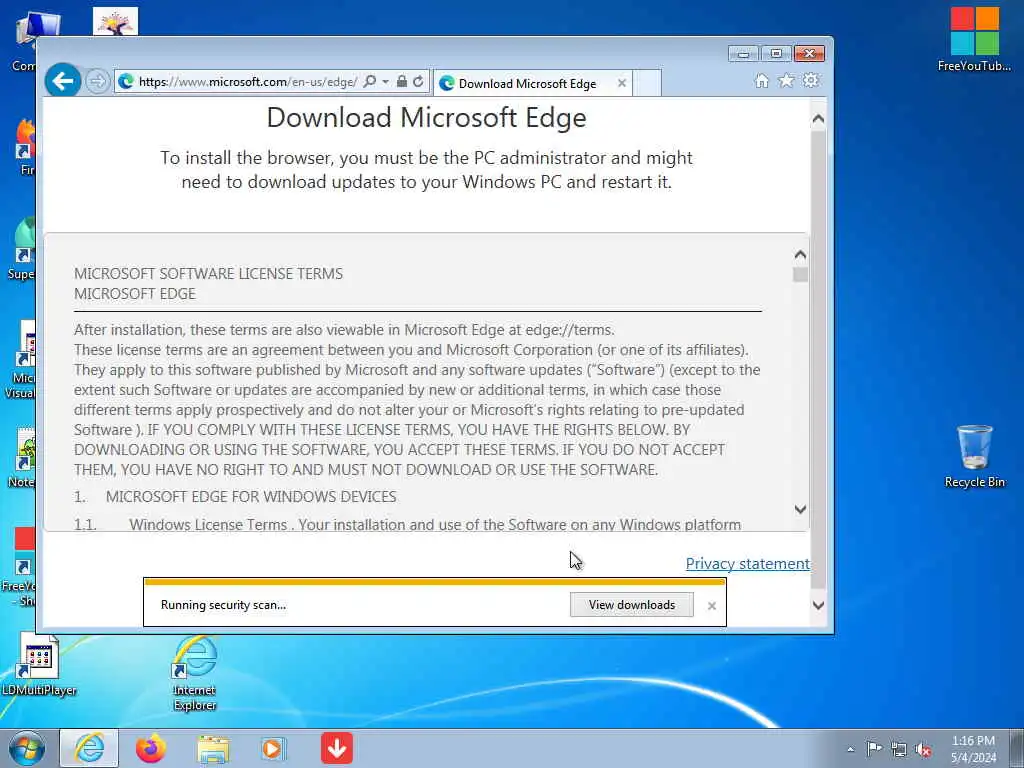Viewport: 1024px width, 768px height.
Task: Select the Recycle Bin desktop icon
Action: click(974, 456)
